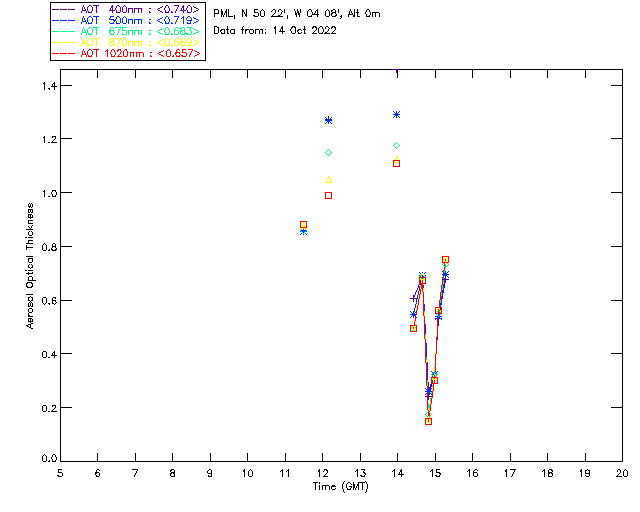The height and width of the screenshot is (512, 640).
Task: Click the AOT 500nm legend entry
Action: (x=126, y=20)
